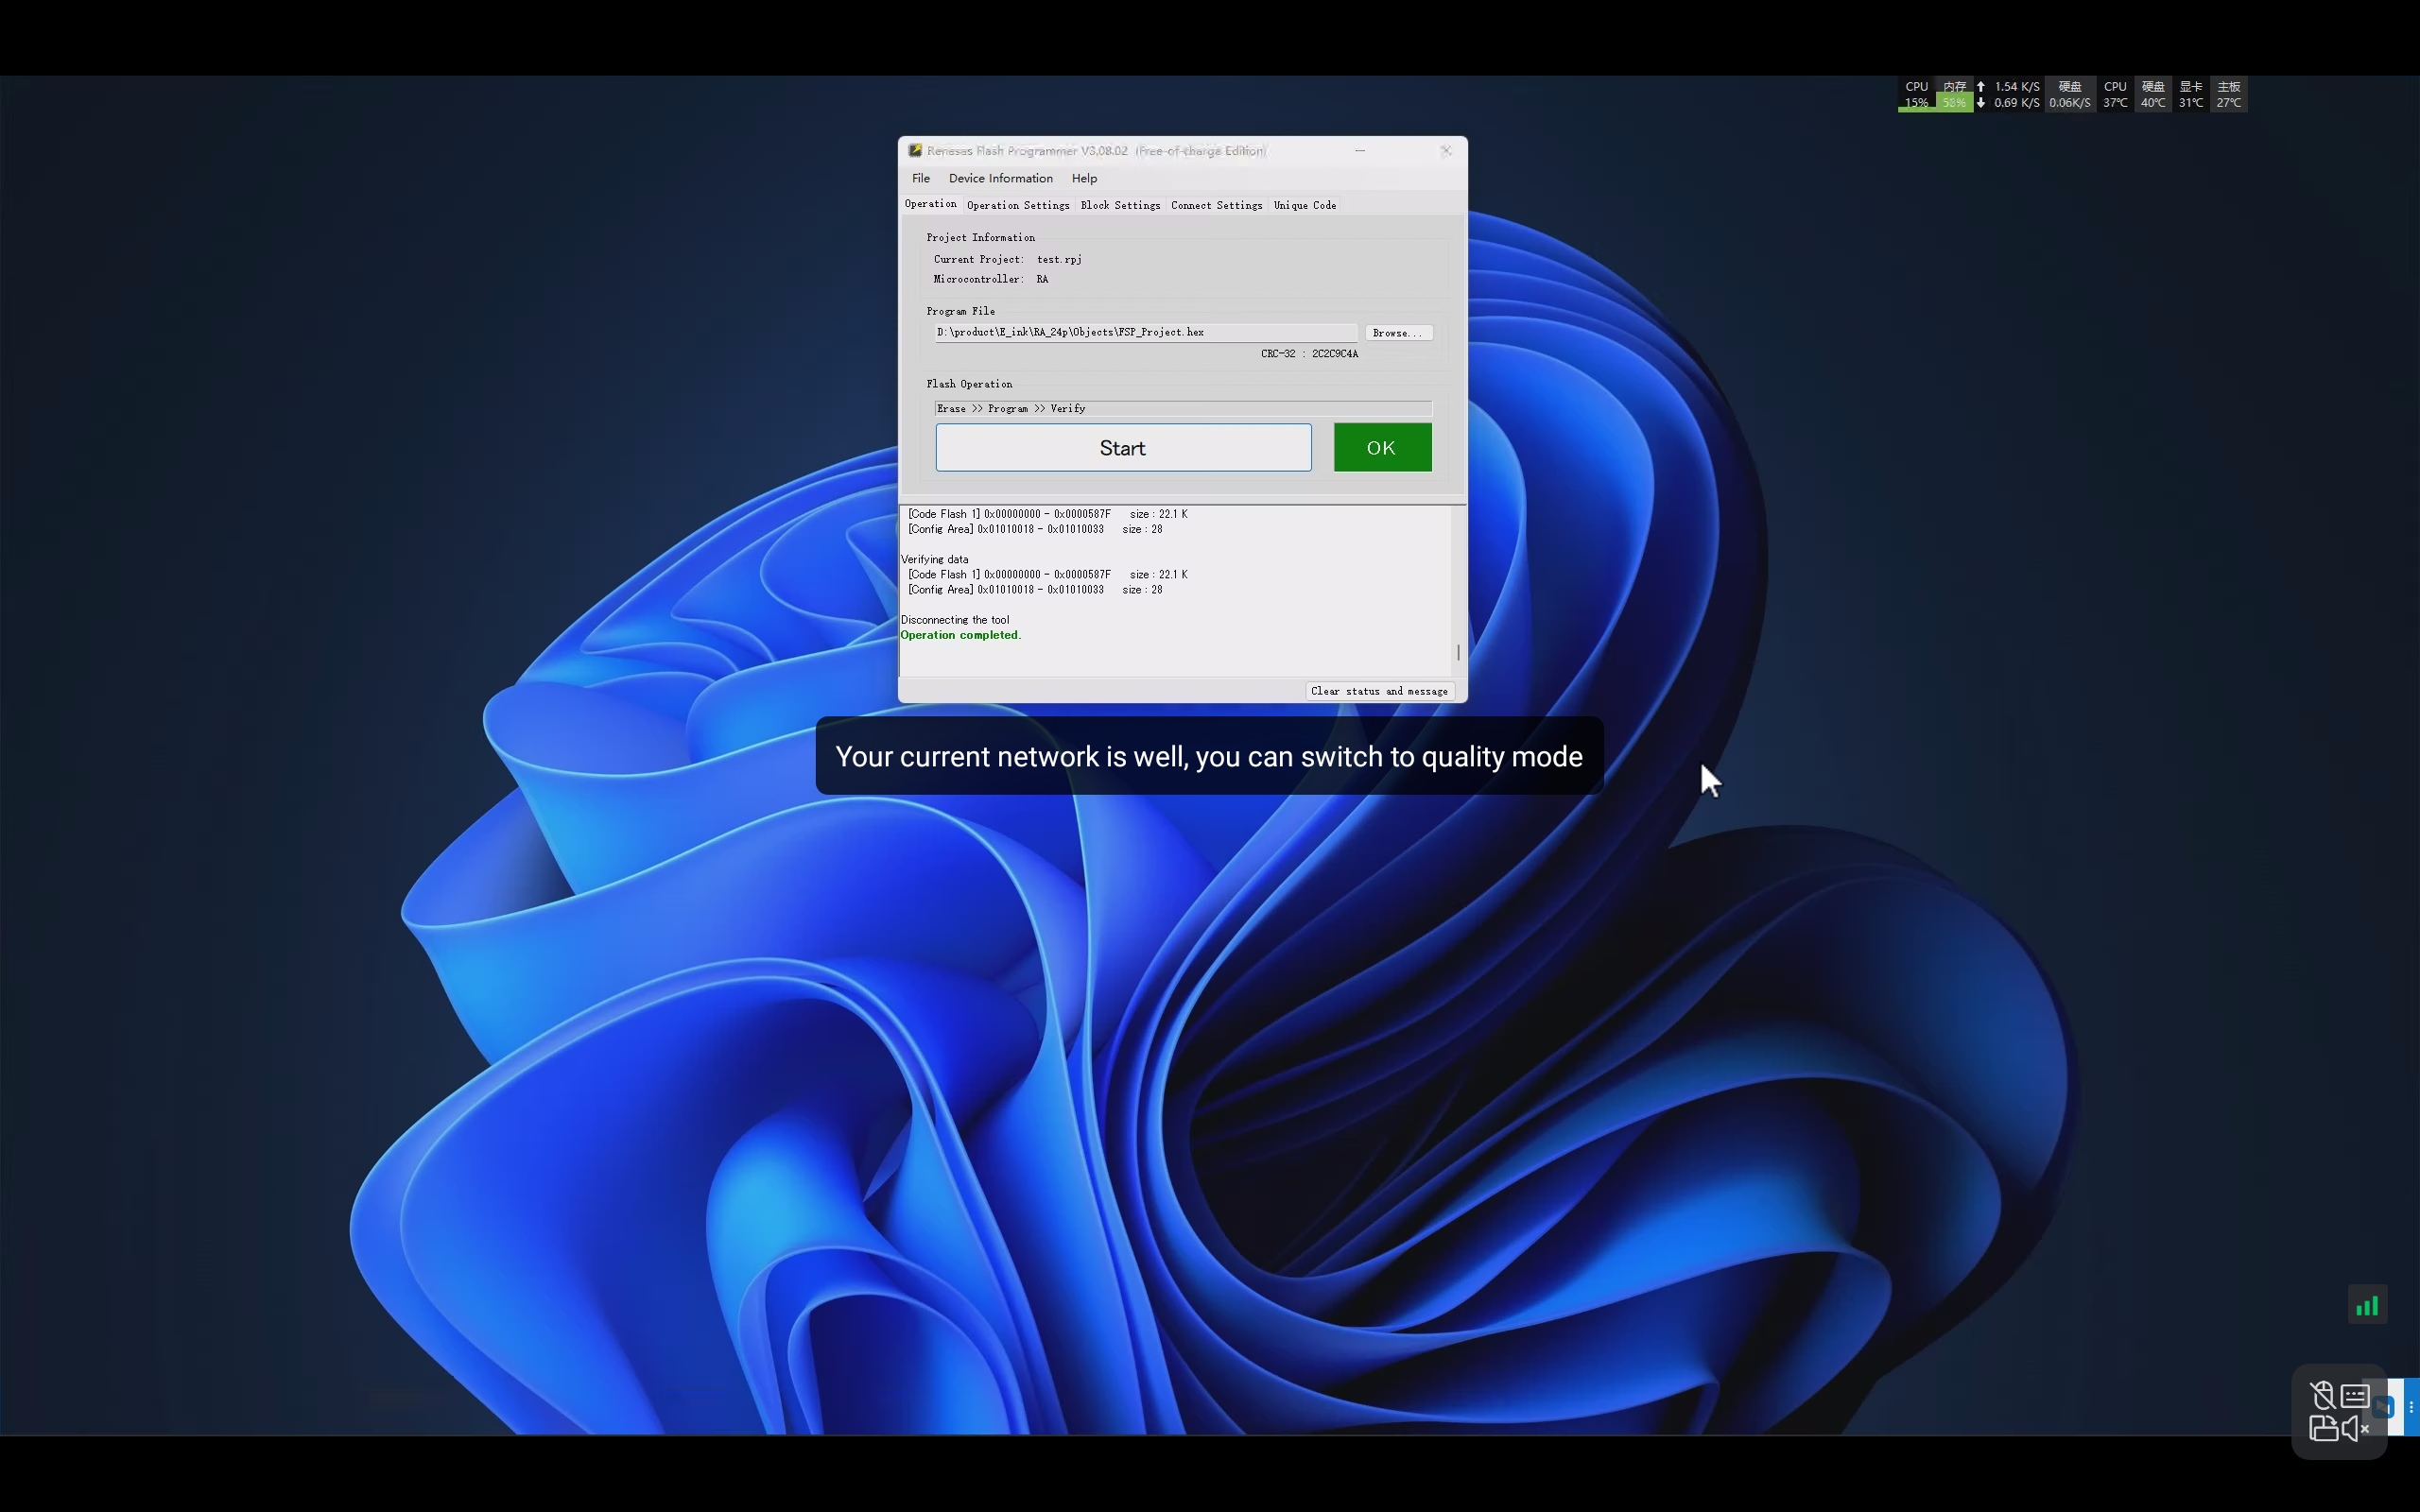Screen dimensions: 2420x1512
Task: Click Microcontroller RA text
Action: click(x=991, y=279)
